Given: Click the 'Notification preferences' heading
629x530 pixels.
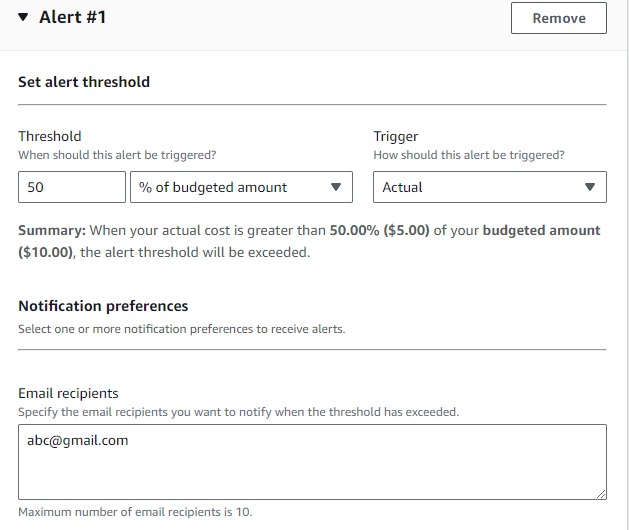Looking at the screenshot, I should click(x=103, y=306).
